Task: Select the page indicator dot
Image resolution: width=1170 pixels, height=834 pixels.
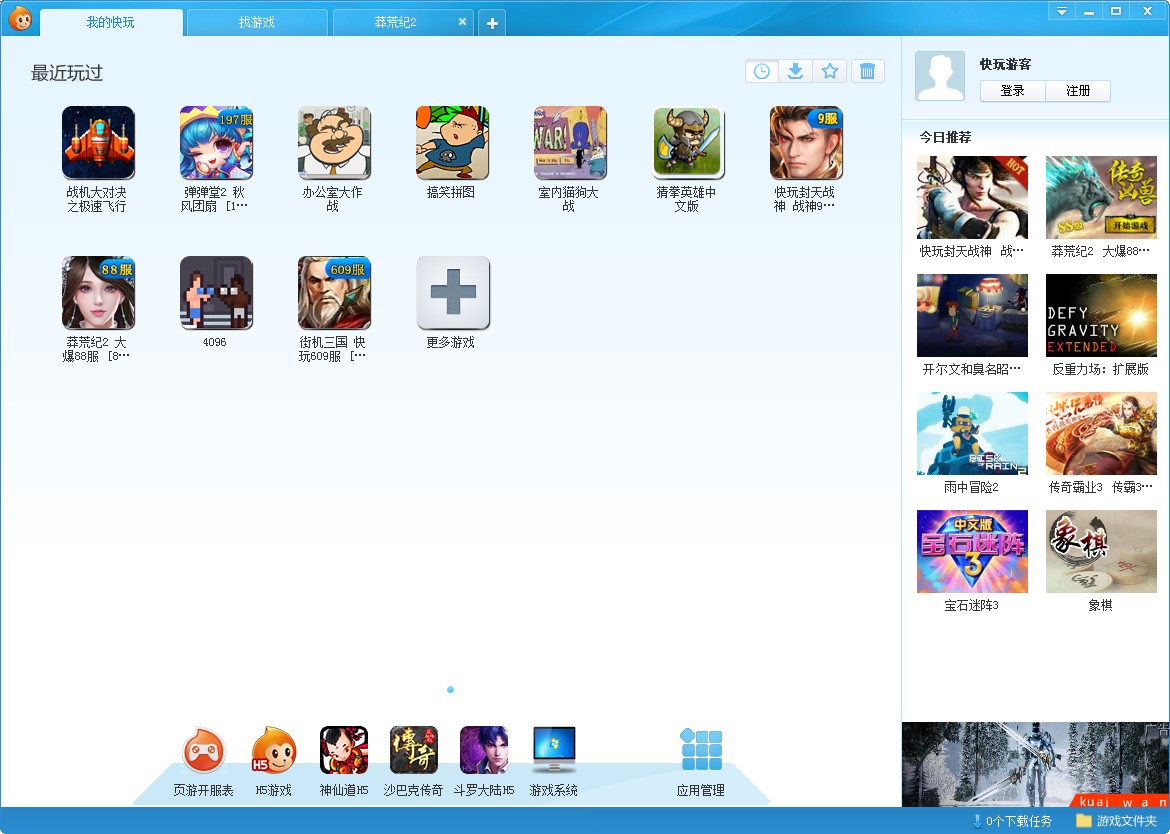Action: pos(450,689)
